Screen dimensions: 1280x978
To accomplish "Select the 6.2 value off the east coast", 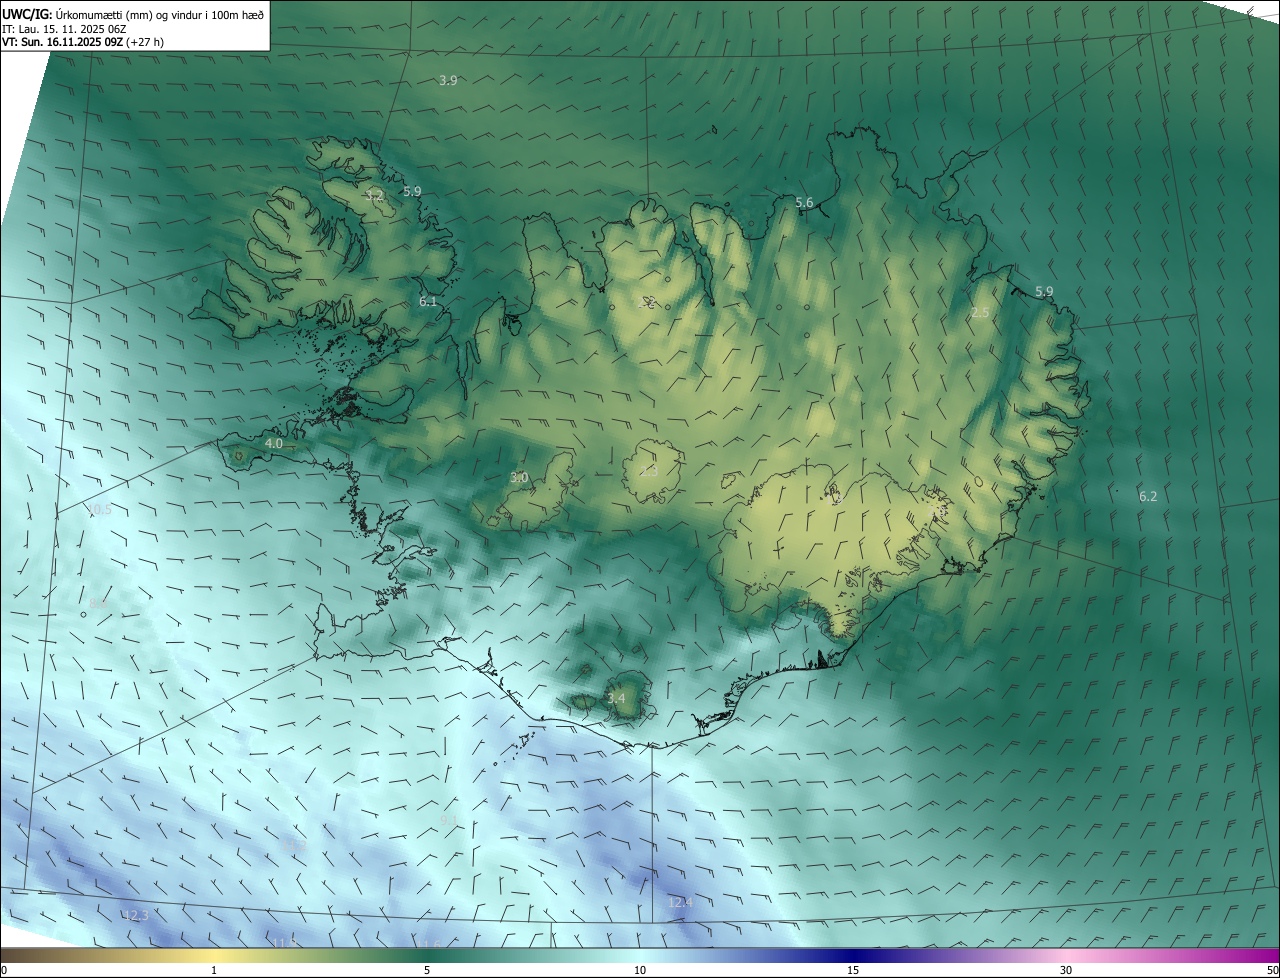I will pyautogui.click(x=1148, y=496).
